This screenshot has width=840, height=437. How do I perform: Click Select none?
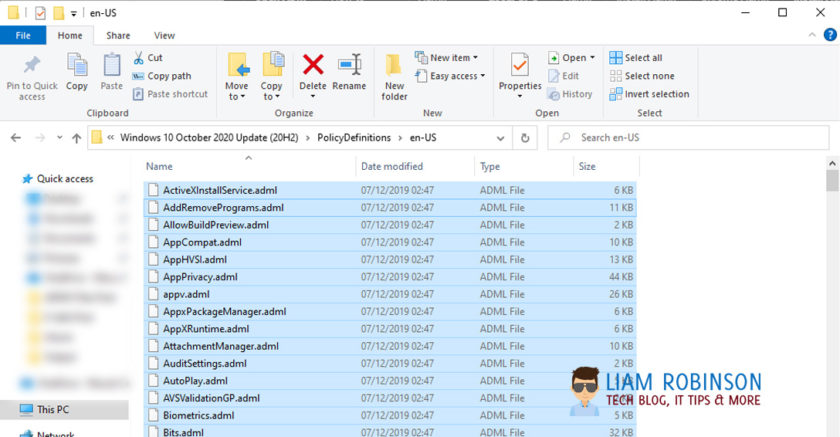point(642,76)
